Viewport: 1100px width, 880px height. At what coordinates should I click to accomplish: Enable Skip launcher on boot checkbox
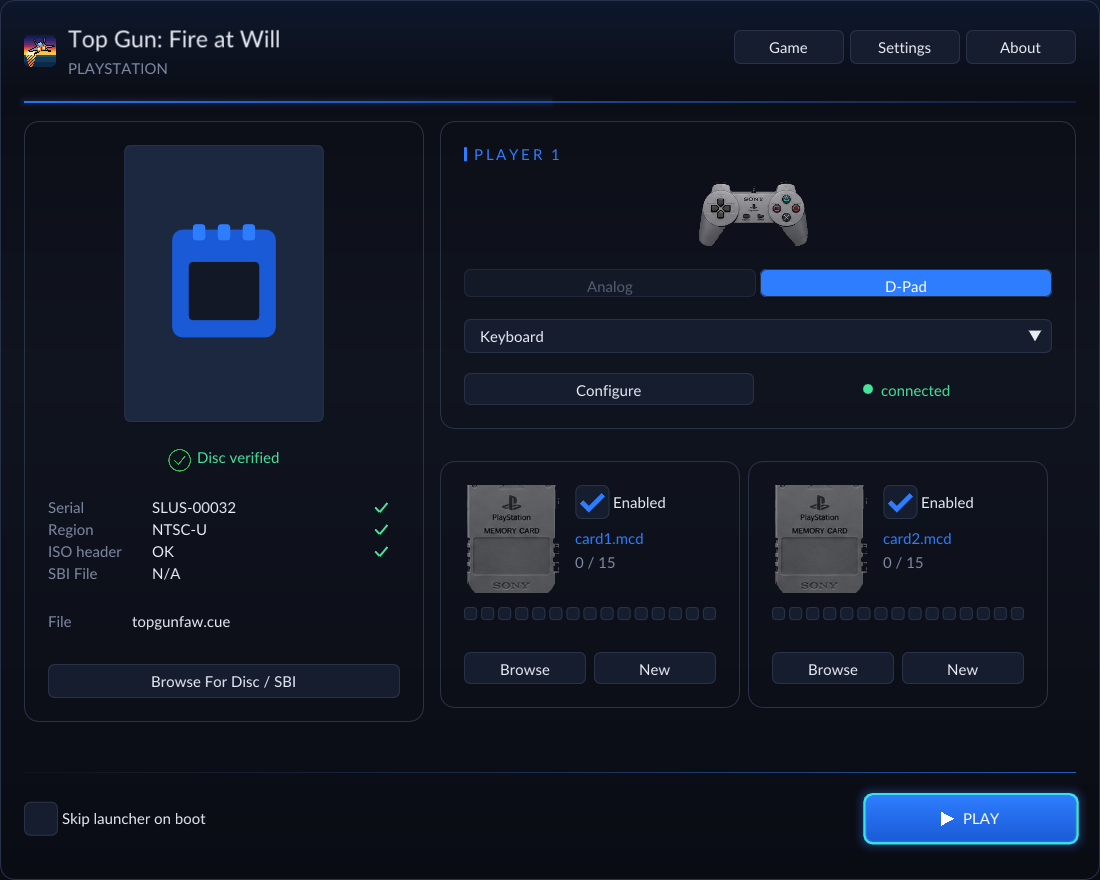pos(41,818)
